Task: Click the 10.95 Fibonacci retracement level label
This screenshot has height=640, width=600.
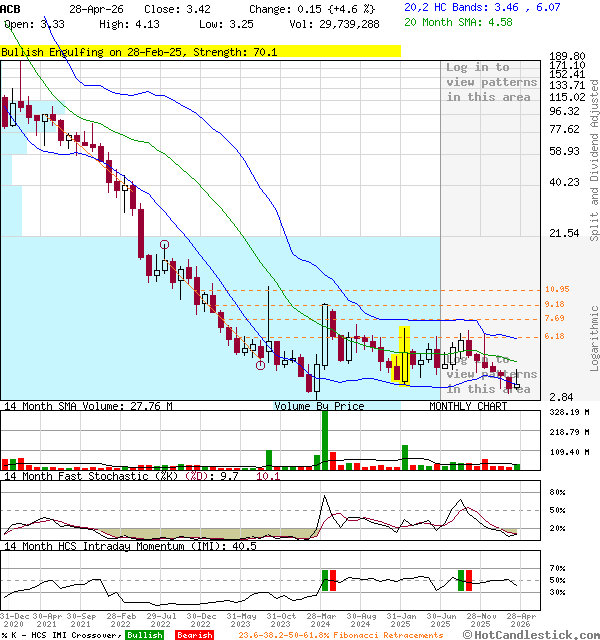Action: [557, 289]
